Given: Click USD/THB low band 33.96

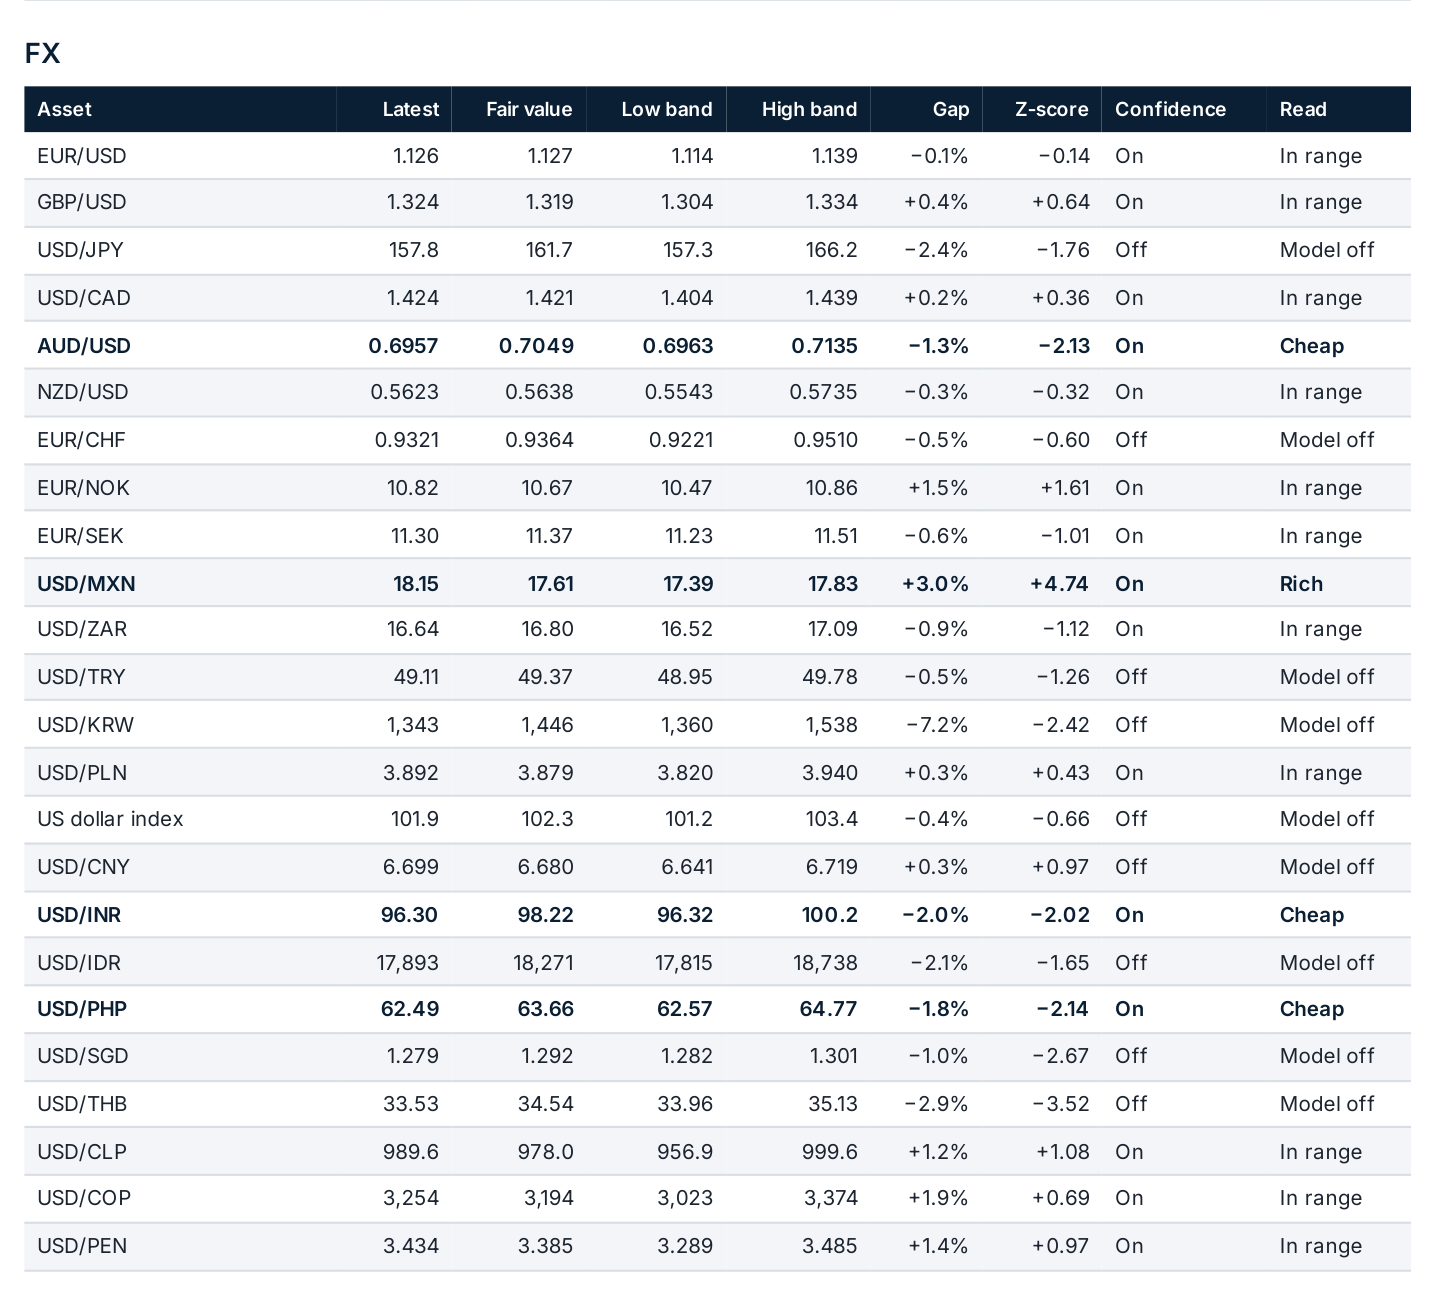Looking at the screenshot, I should click(685, 1104).
